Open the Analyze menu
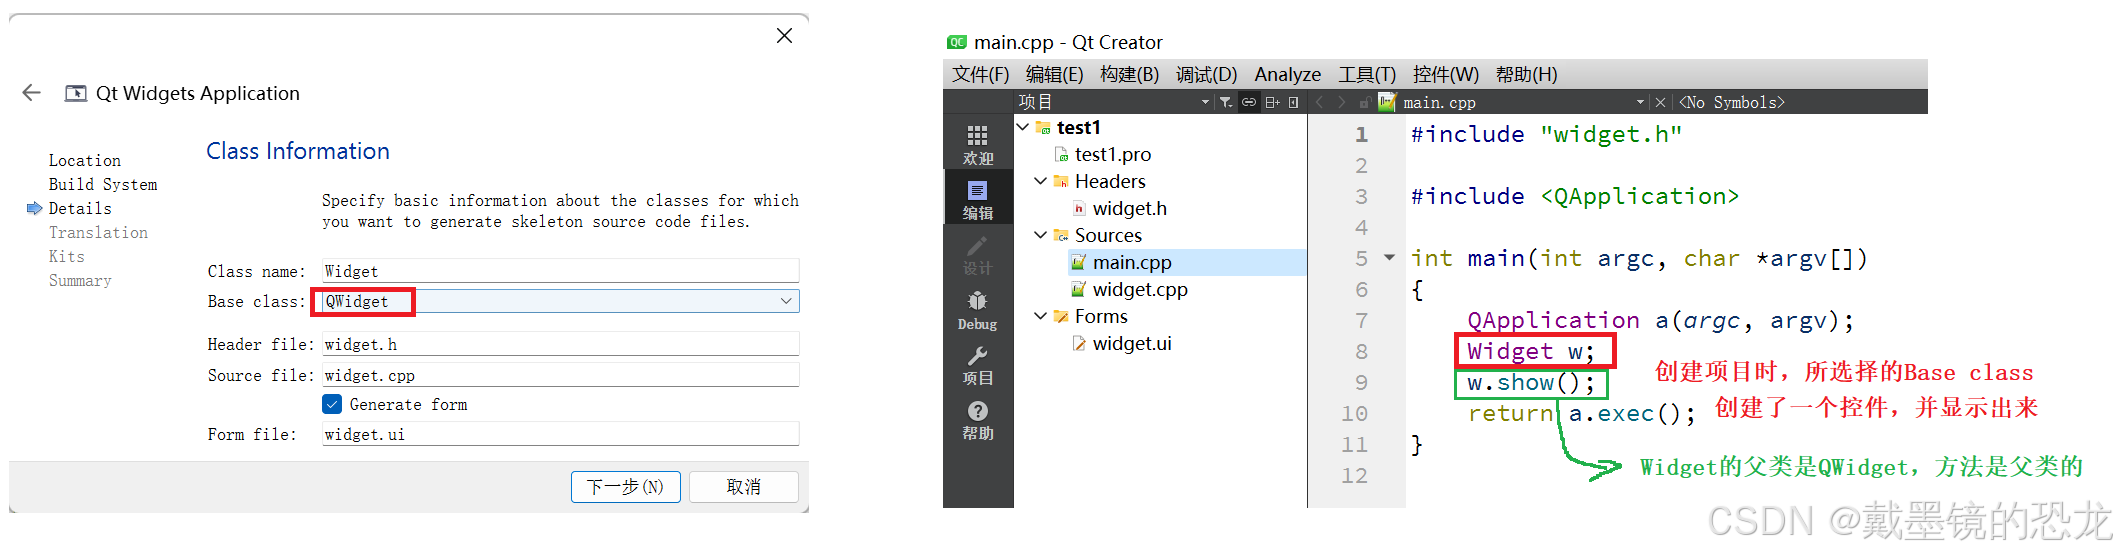Screen dimensions: 2117x557 [1287, 75]
